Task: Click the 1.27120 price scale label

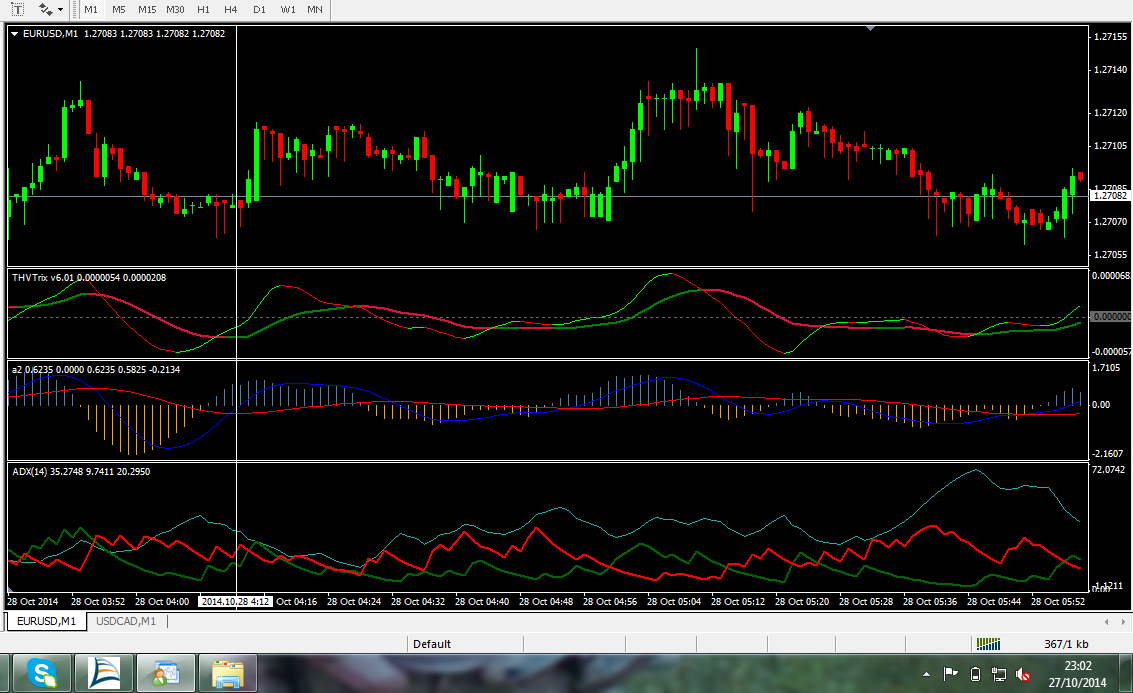Action: [1111, 113]
